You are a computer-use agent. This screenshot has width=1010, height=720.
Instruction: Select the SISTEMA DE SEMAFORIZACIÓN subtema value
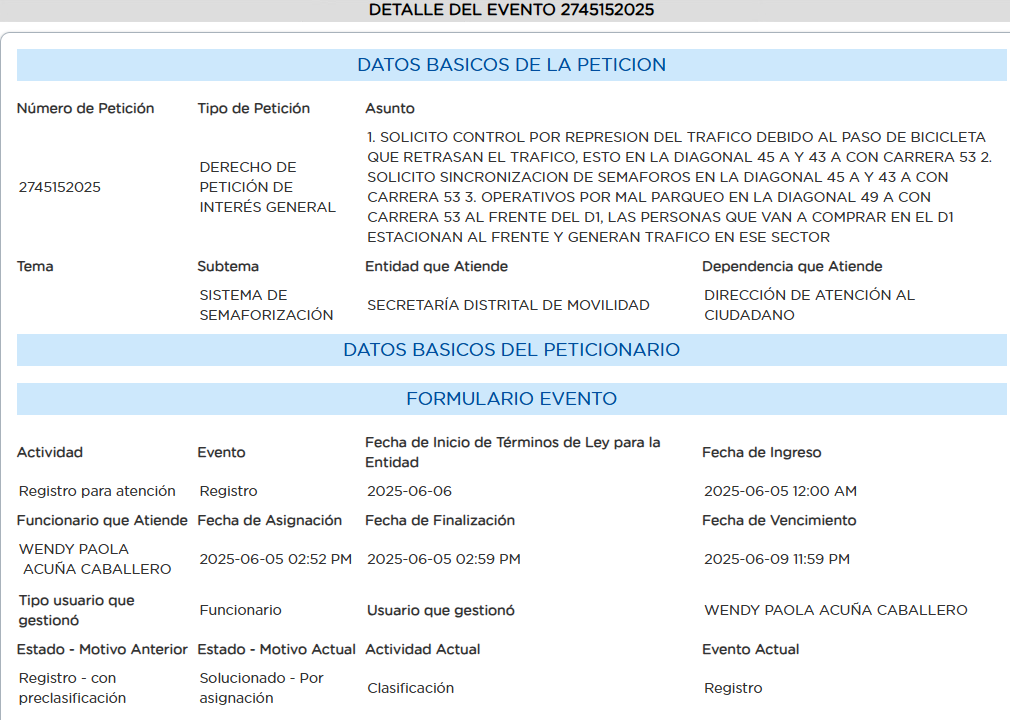(x=266, y=305)
